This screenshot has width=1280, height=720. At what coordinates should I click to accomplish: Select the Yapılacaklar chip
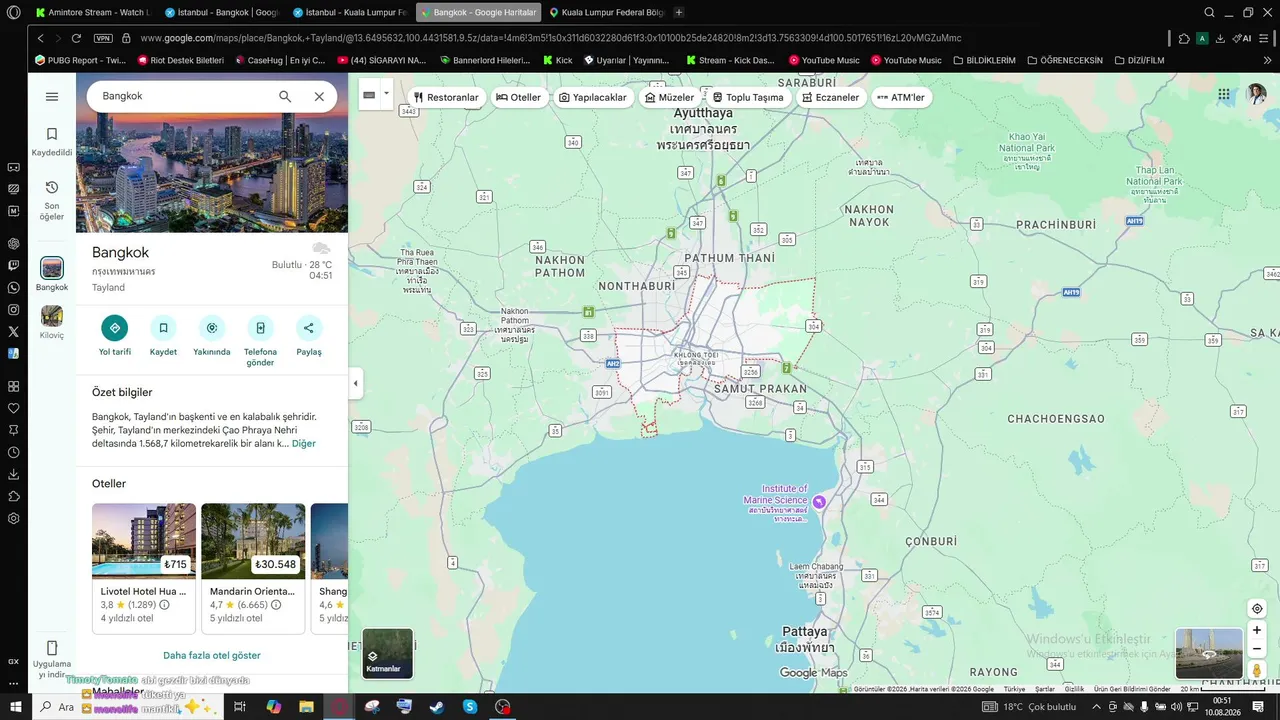[x=593, y=97]
